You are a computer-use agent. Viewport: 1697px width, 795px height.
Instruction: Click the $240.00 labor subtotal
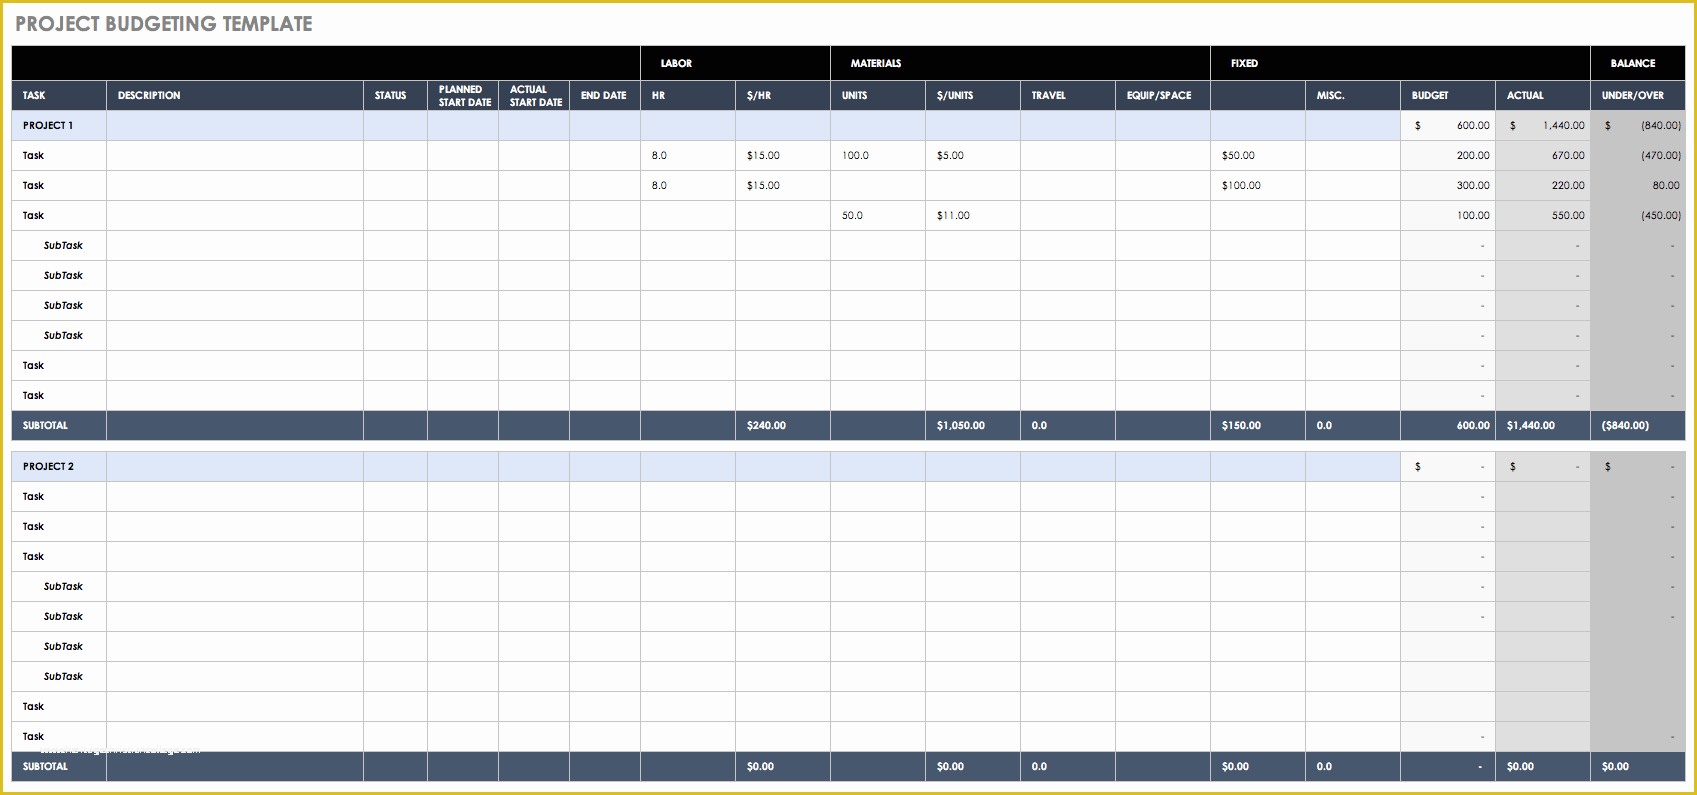(783, 425)
